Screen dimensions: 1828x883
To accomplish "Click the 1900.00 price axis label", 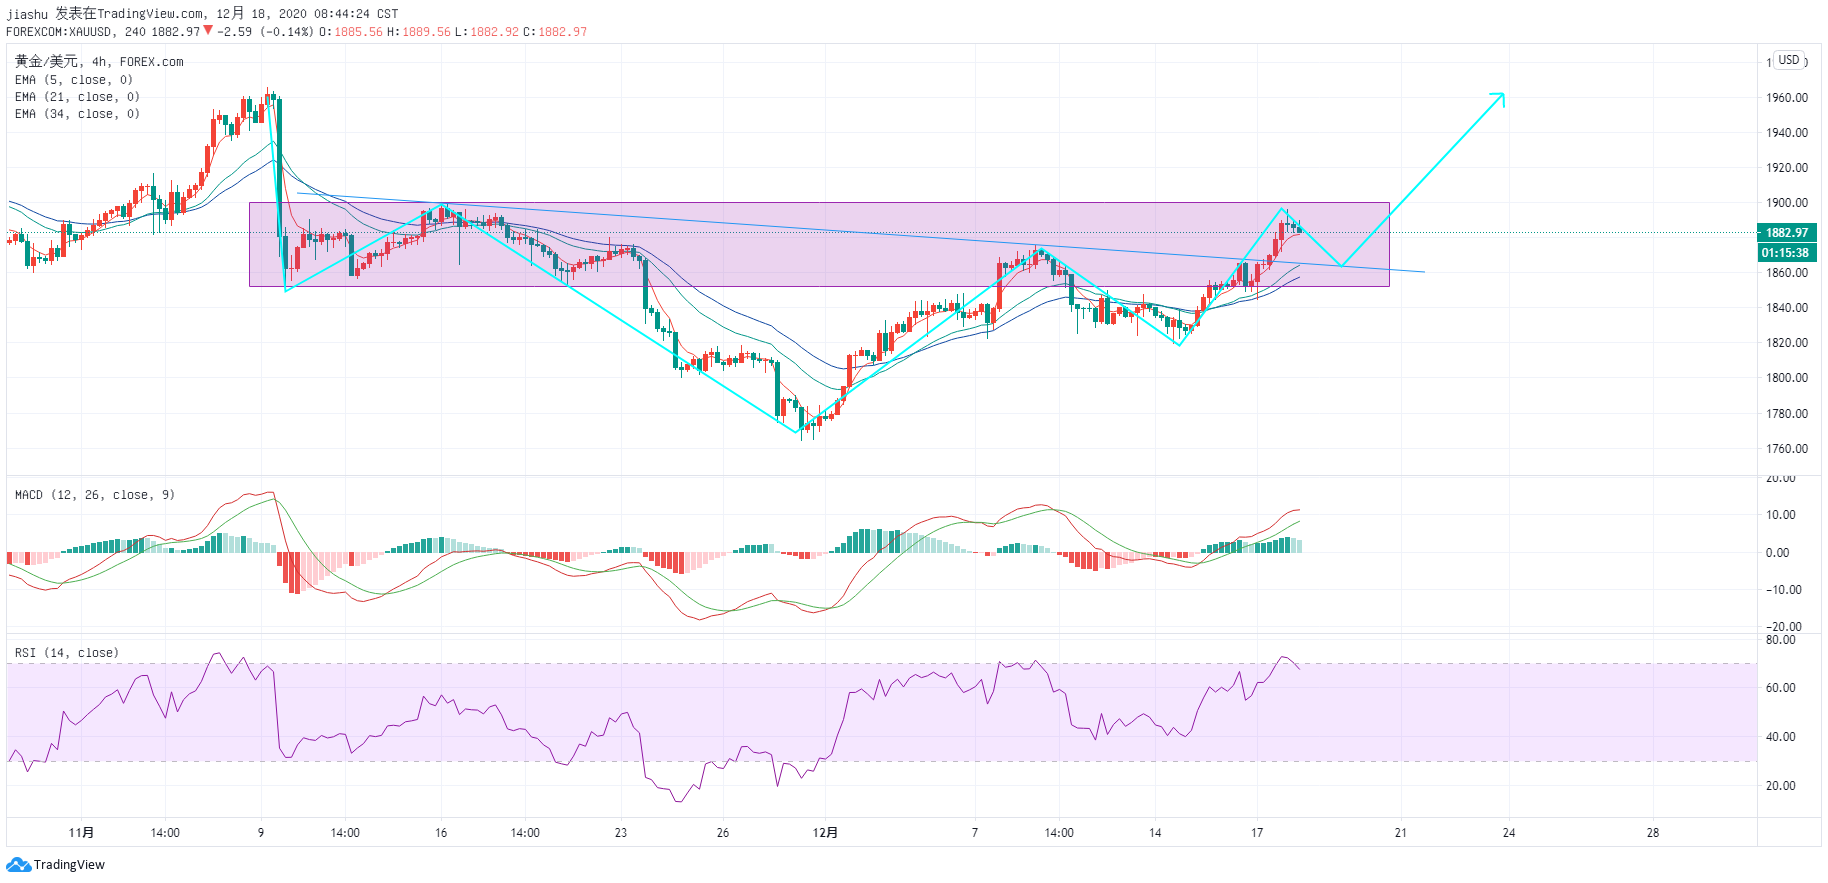I will tap(1787, 203).
